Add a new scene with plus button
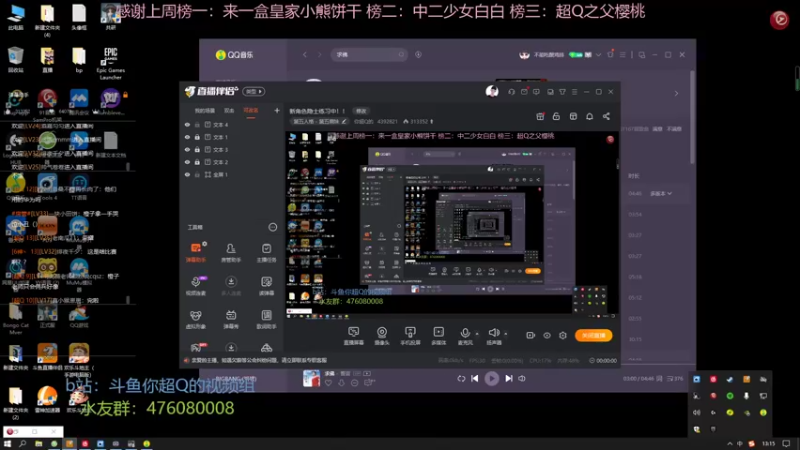Screen dimensions: 800x450 click(277, 110)
